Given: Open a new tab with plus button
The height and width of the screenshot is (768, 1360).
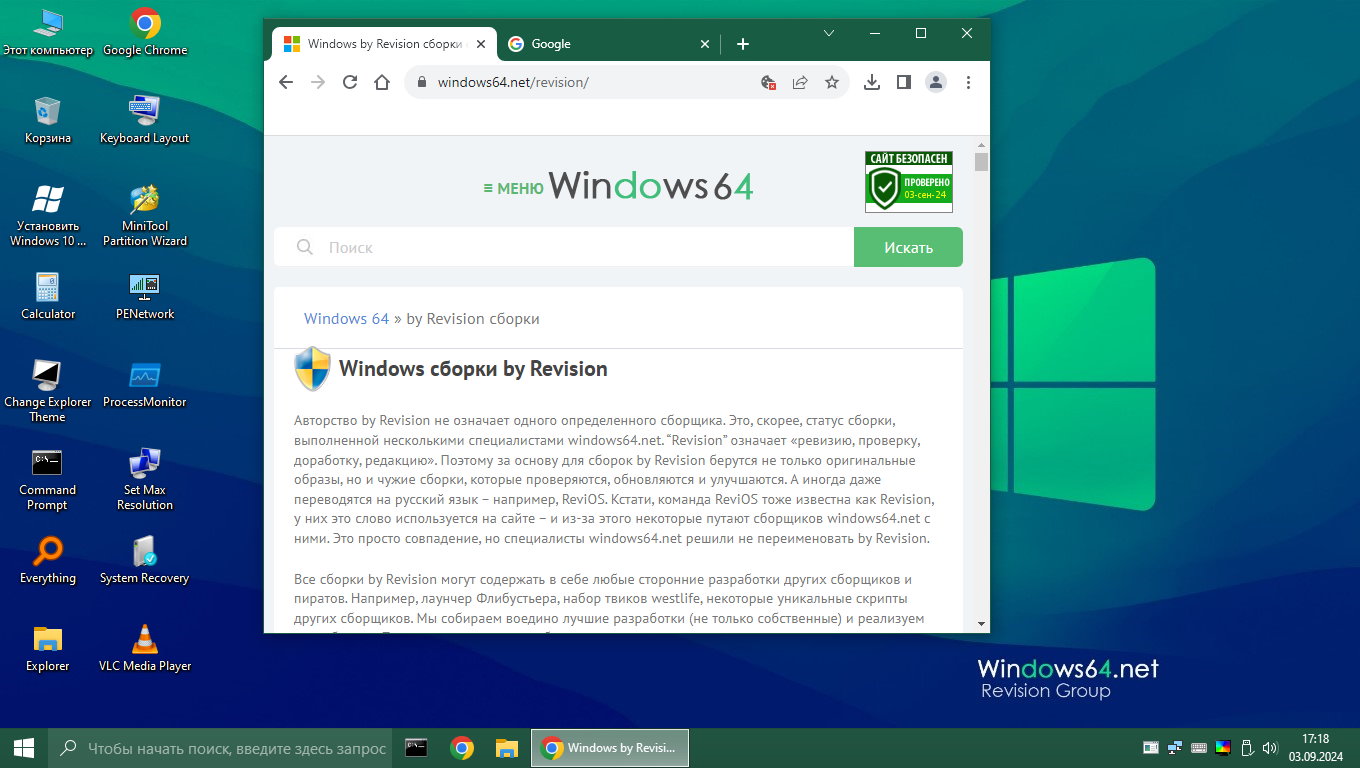Looking at the screenshot, I should click(742, 44).
